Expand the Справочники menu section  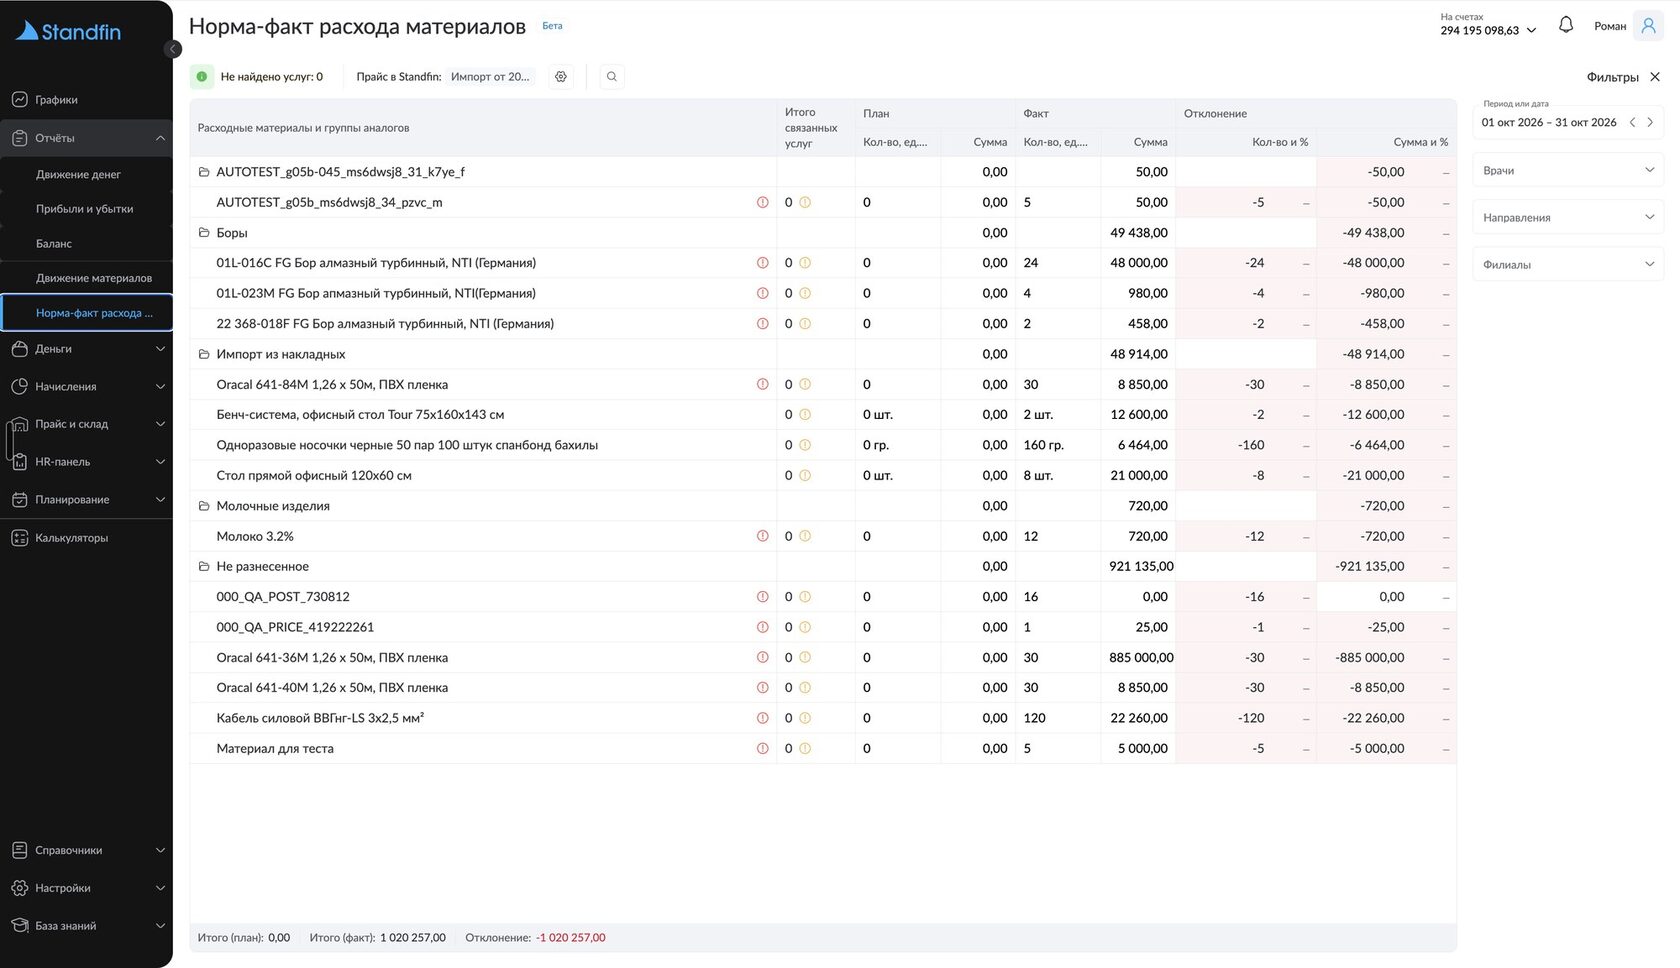point(87,850)
